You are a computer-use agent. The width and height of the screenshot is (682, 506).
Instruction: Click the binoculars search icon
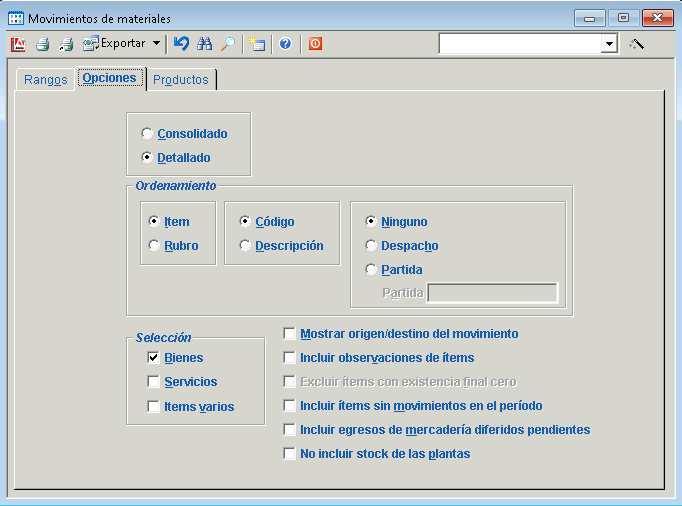(205, 44)
